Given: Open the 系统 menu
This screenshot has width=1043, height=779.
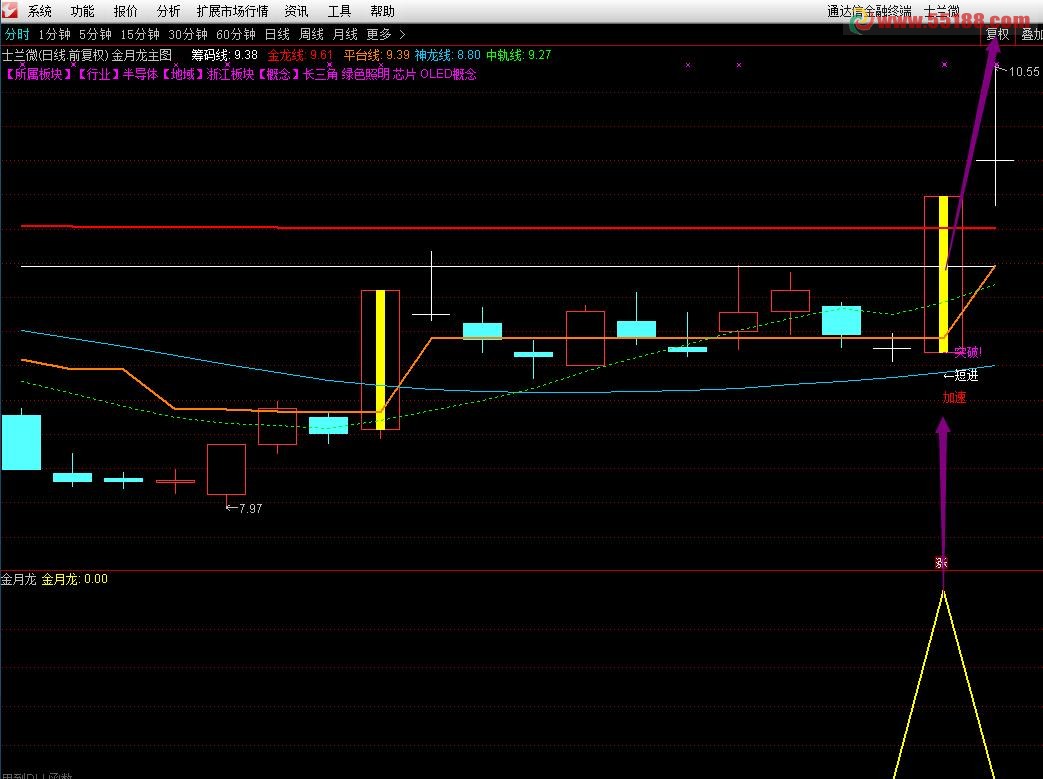Looking at the screenshot, I should pyautogui.click(x=40, y=12).
